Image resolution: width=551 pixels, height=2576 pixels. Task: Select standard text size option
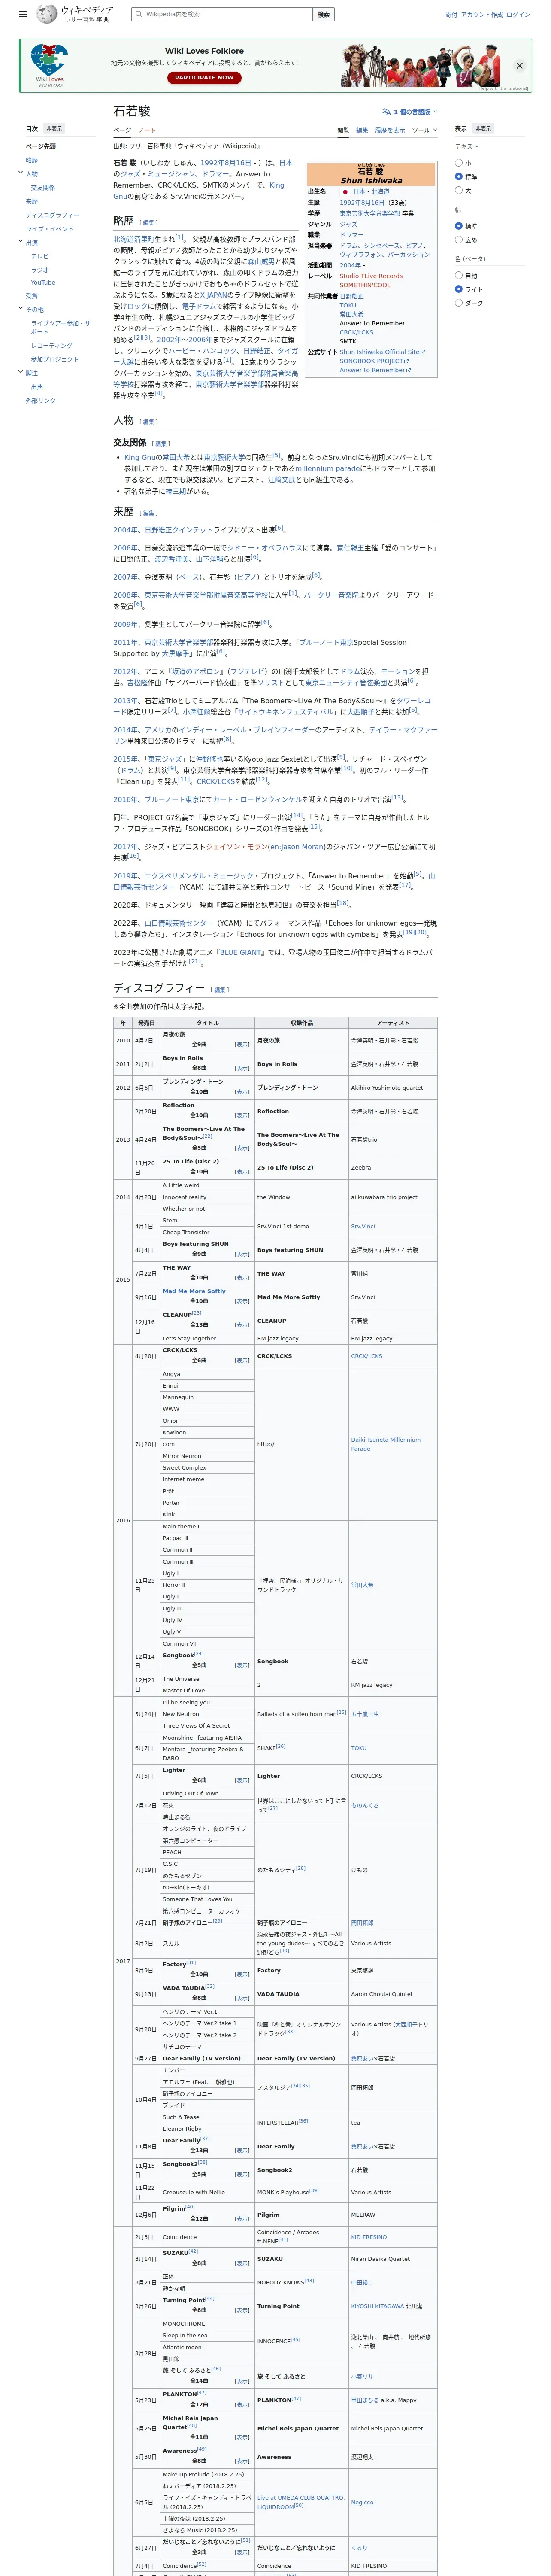tap(459, 177)
